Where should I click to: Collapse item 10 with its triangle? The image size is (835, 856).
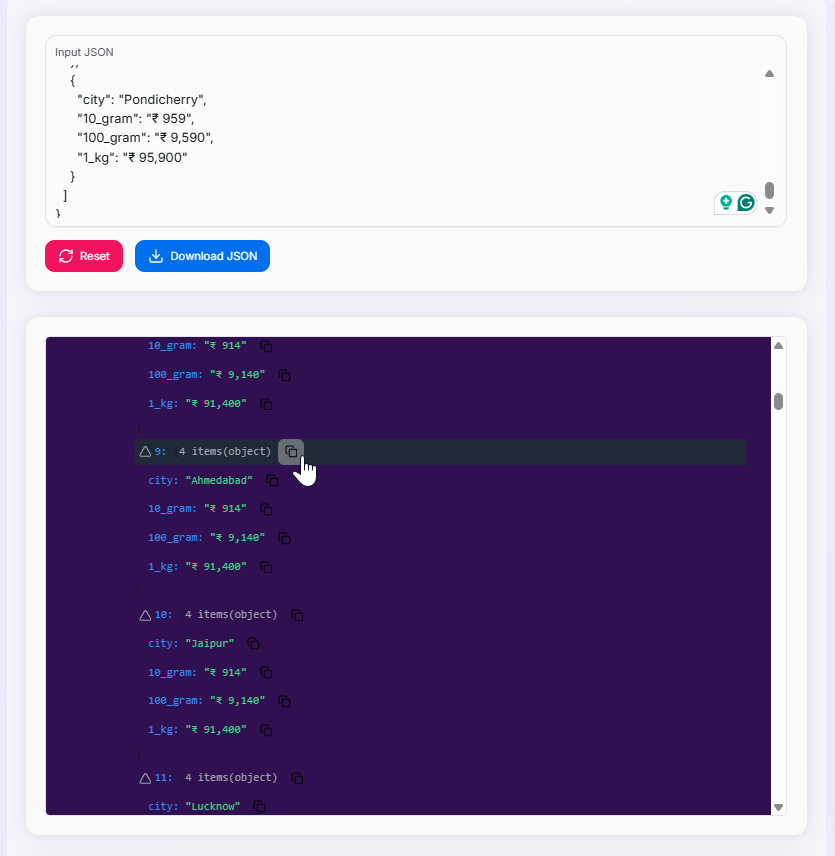pyautogui.click(x=145, y=615)
